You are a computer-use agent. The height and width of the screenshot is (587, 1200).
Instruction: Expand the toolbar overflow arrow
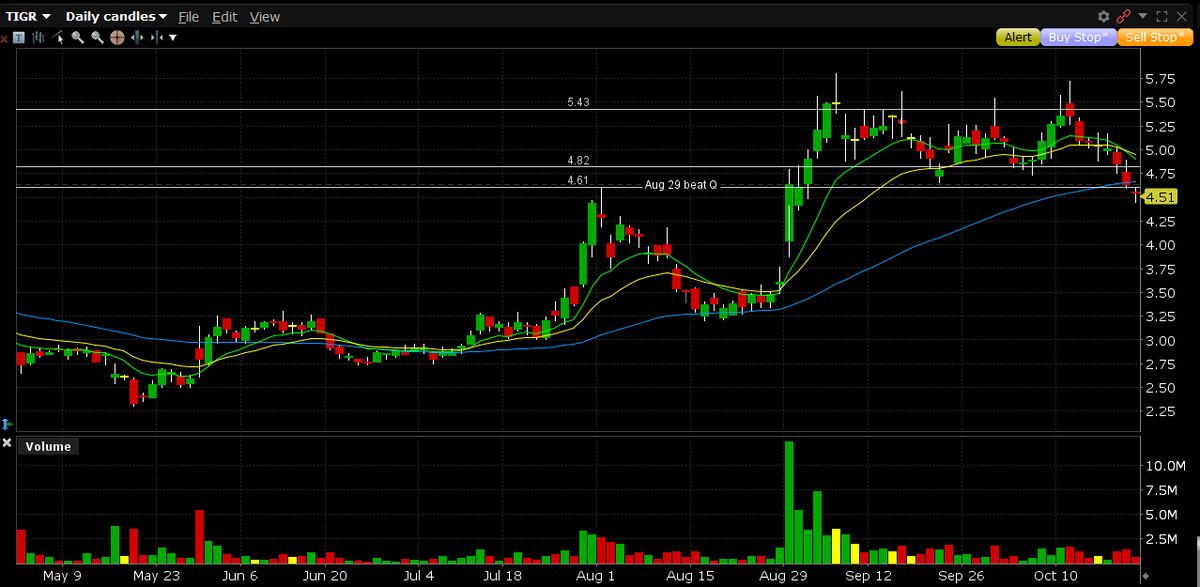(x=173, y=38)
